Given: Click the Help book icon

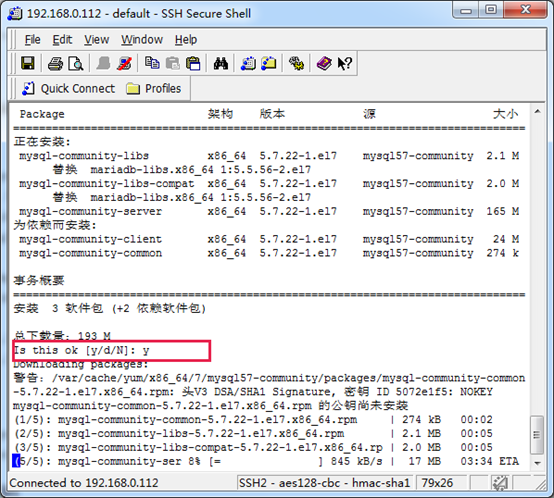Looking at the screenshot, I should point(324,64).
